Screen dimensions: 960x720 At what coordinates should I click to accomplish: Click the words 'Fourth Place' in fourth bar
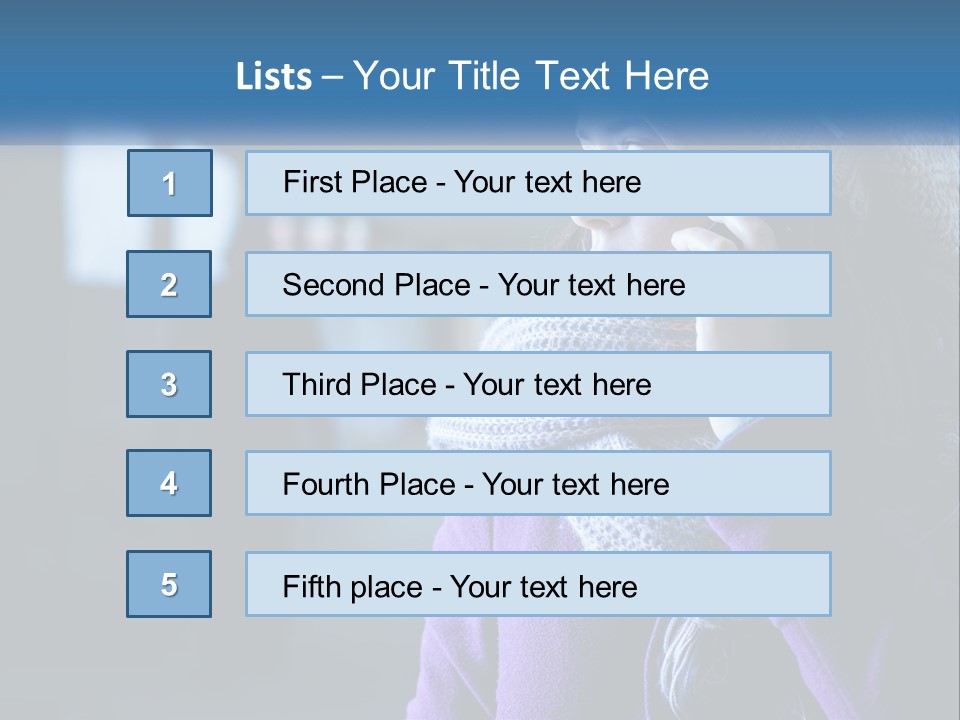[x=369, y=484]
